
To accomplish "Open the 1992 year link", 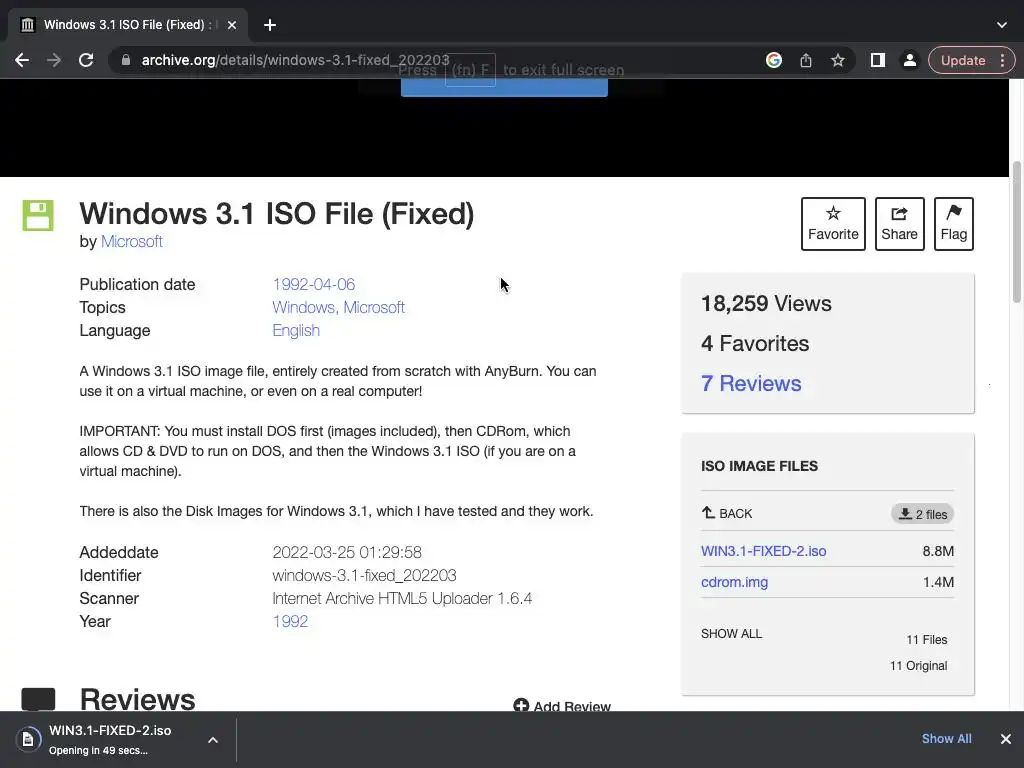I will (x=290, y=621).
